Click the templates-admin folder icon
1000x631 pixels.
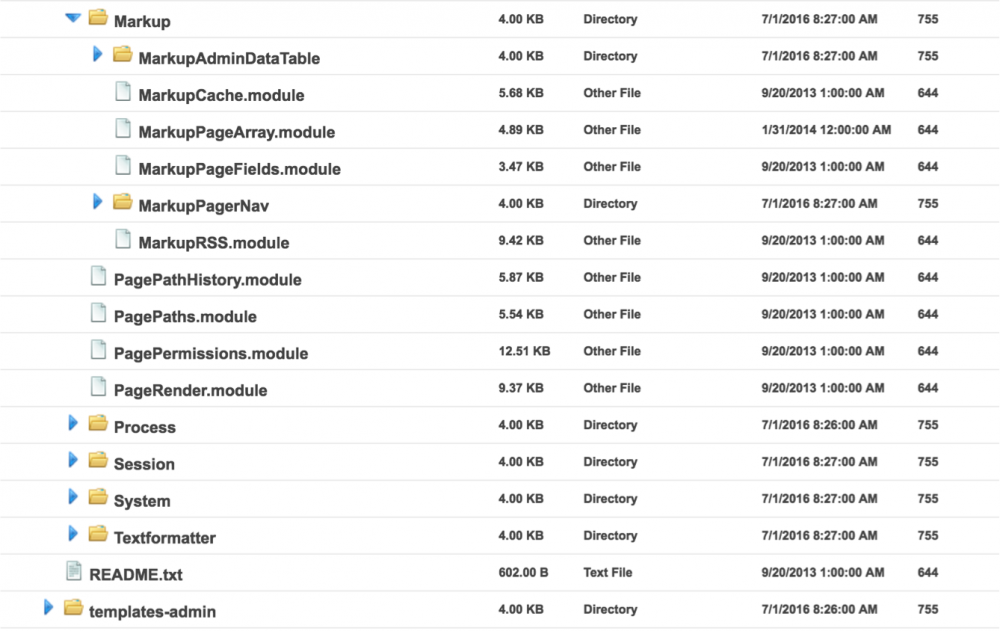tap(73, 608)
